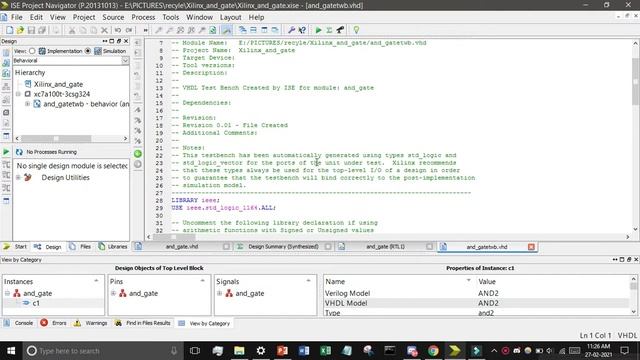Select Xilinx_and_gate in Hierarchy

(58, 84)
